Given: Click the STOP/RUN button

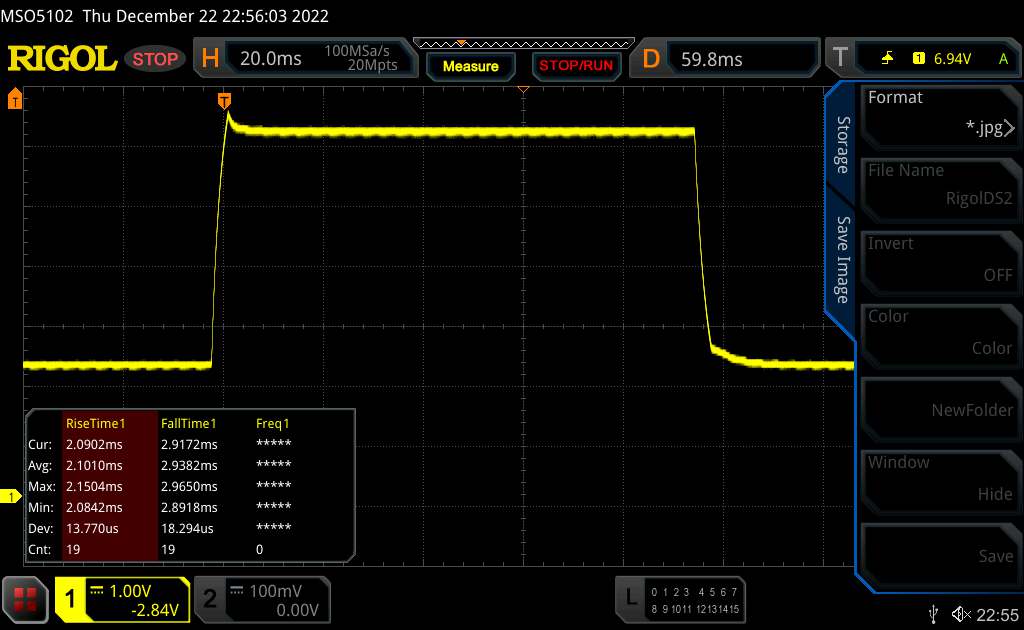Looking at the screenshot, I should click(576, 66).
